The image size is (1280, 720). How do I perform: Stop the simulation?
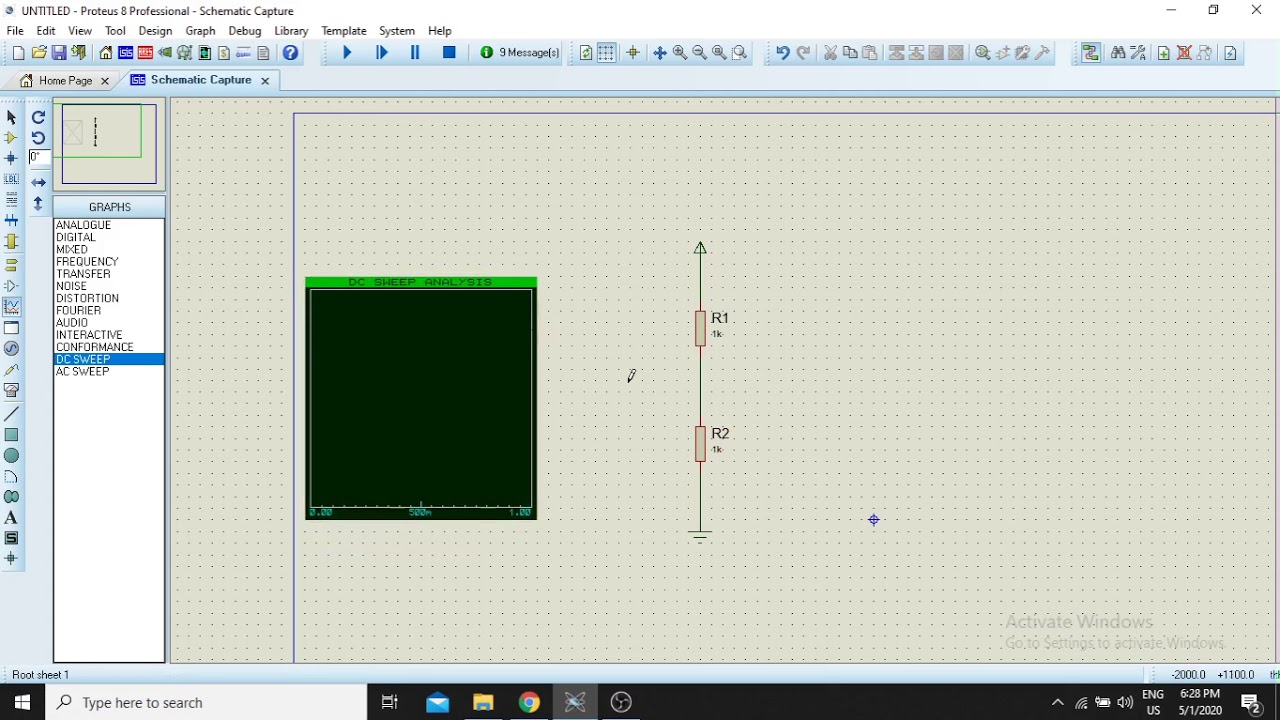coord(449,53)
